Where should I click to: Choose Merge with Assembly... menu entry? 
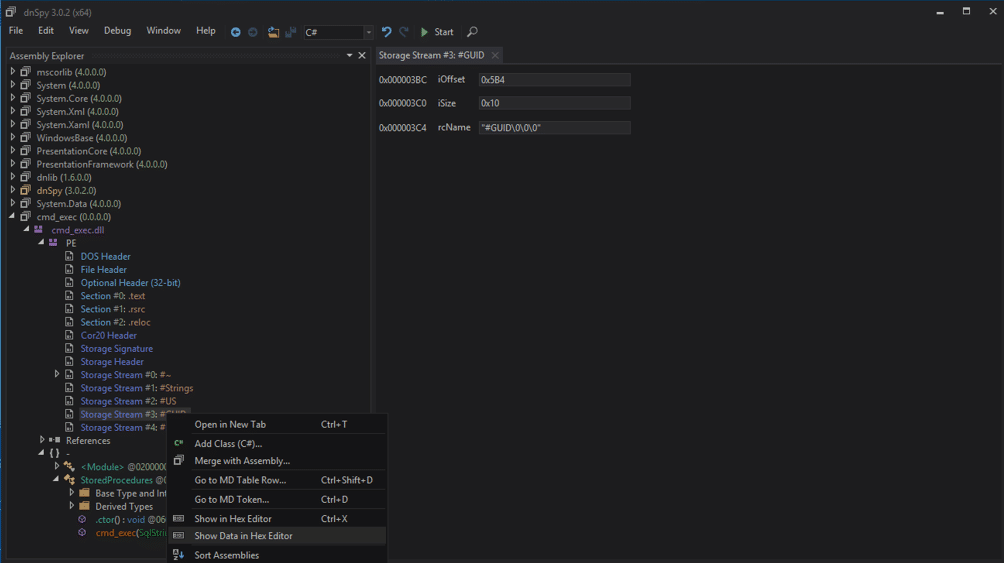click(x=277, y=461)
